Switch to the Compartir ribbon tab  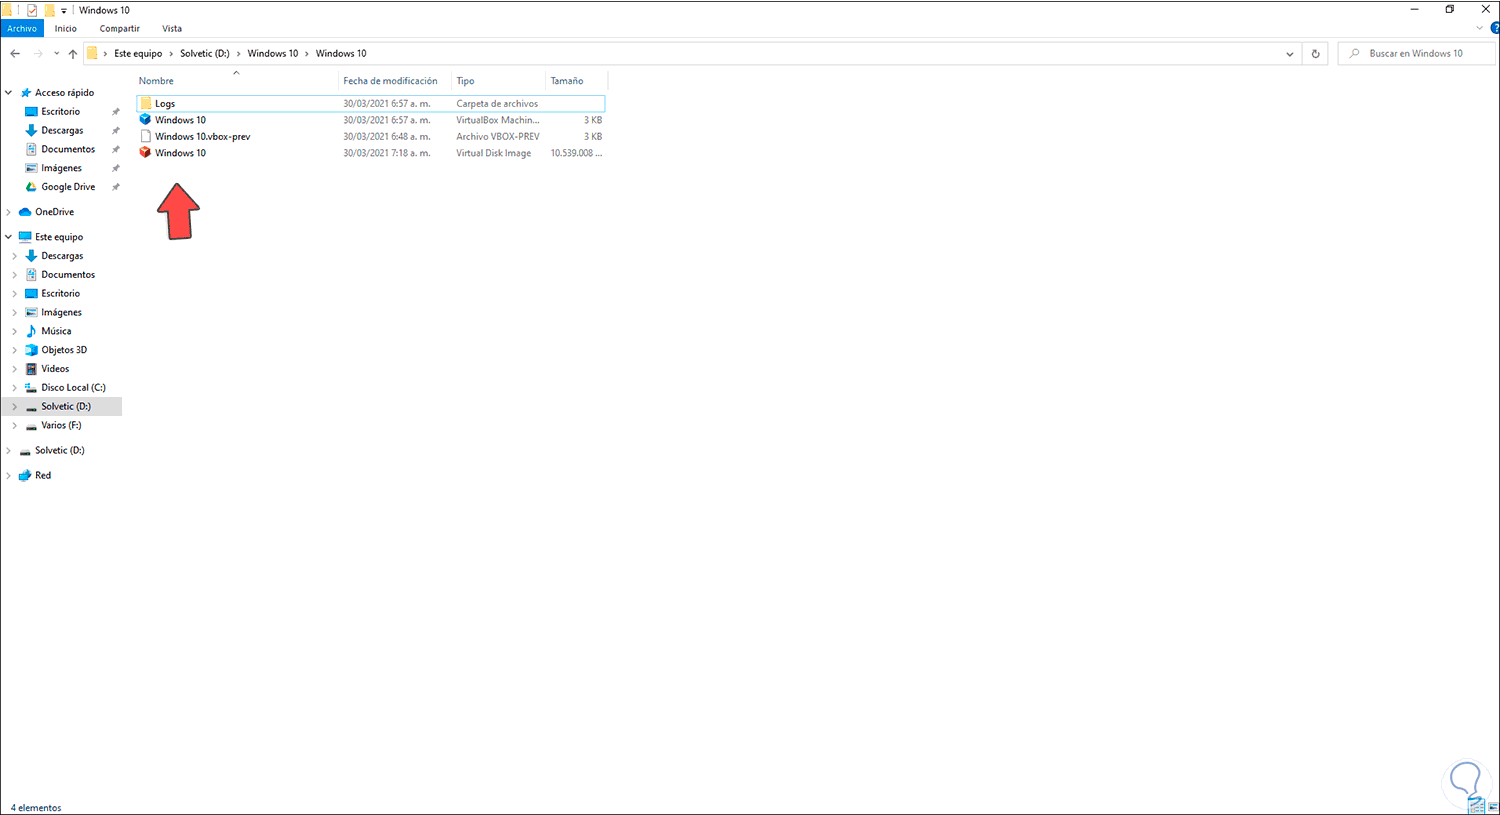[120, 29]
